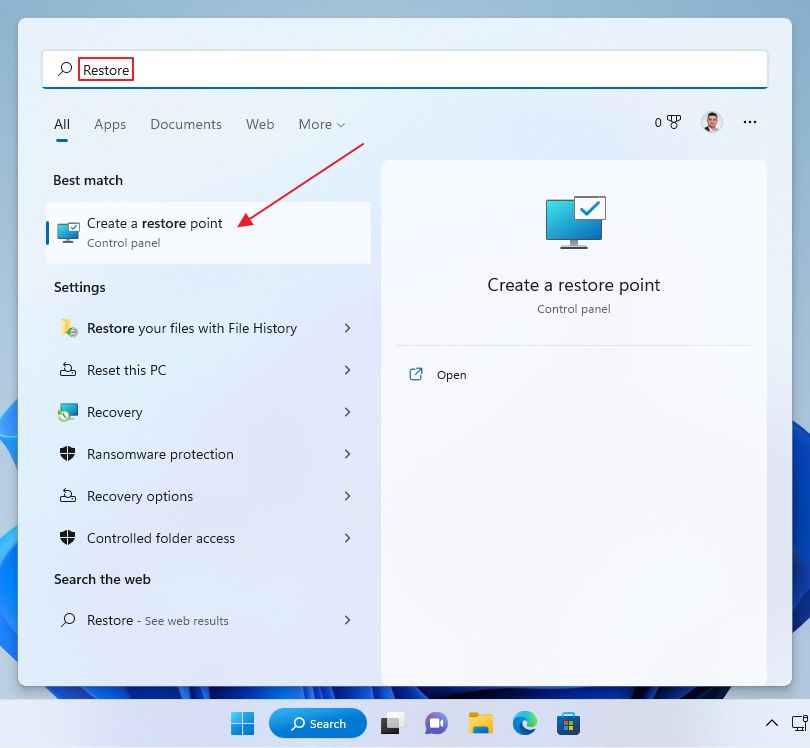Launch Microsoft Edge from the taskbar
Screen dimensions: 810x748
524,723
